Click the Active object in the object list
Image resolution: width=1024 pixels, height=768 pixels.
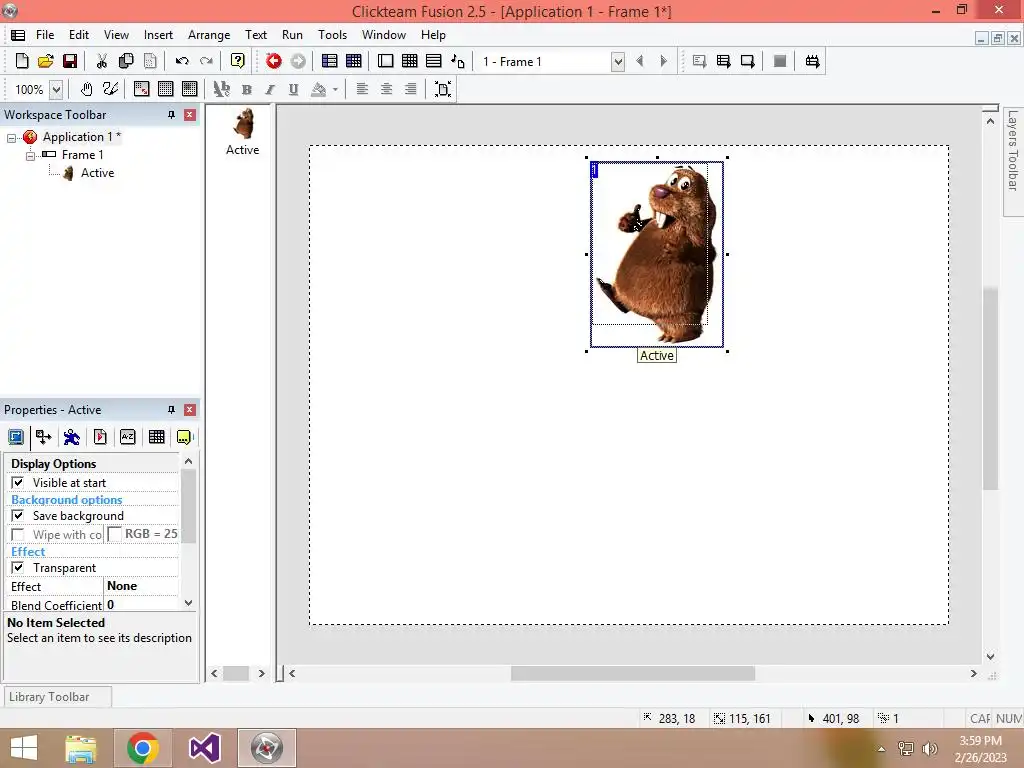tap(243, 133)
